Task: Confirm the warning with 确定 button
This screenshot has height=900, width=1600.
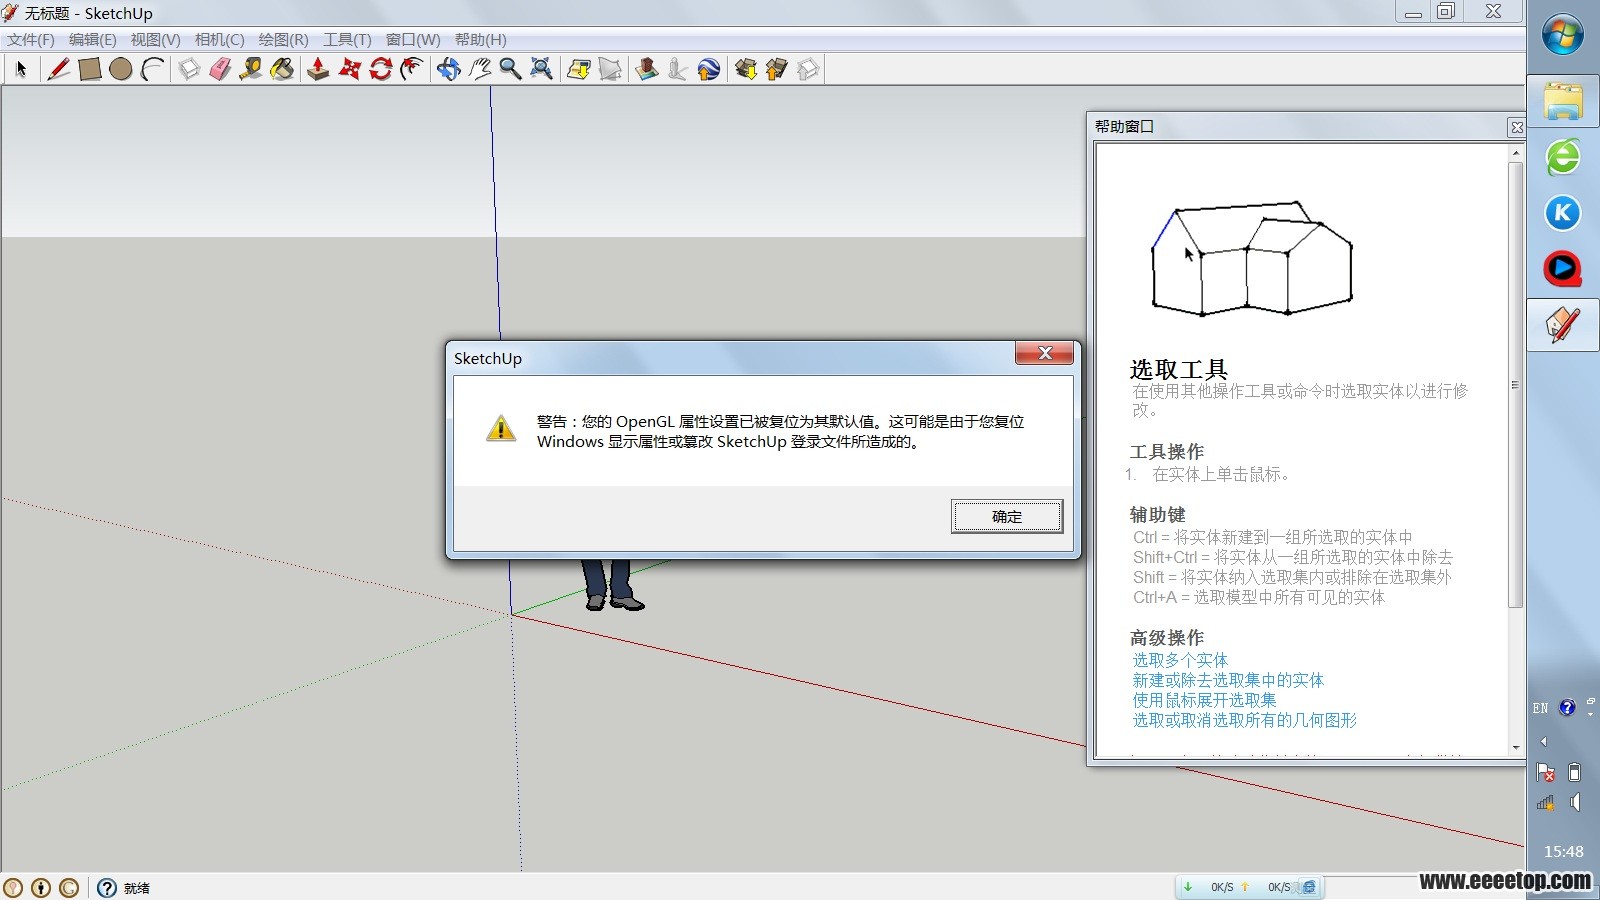Action: (x=1007, y=517)
